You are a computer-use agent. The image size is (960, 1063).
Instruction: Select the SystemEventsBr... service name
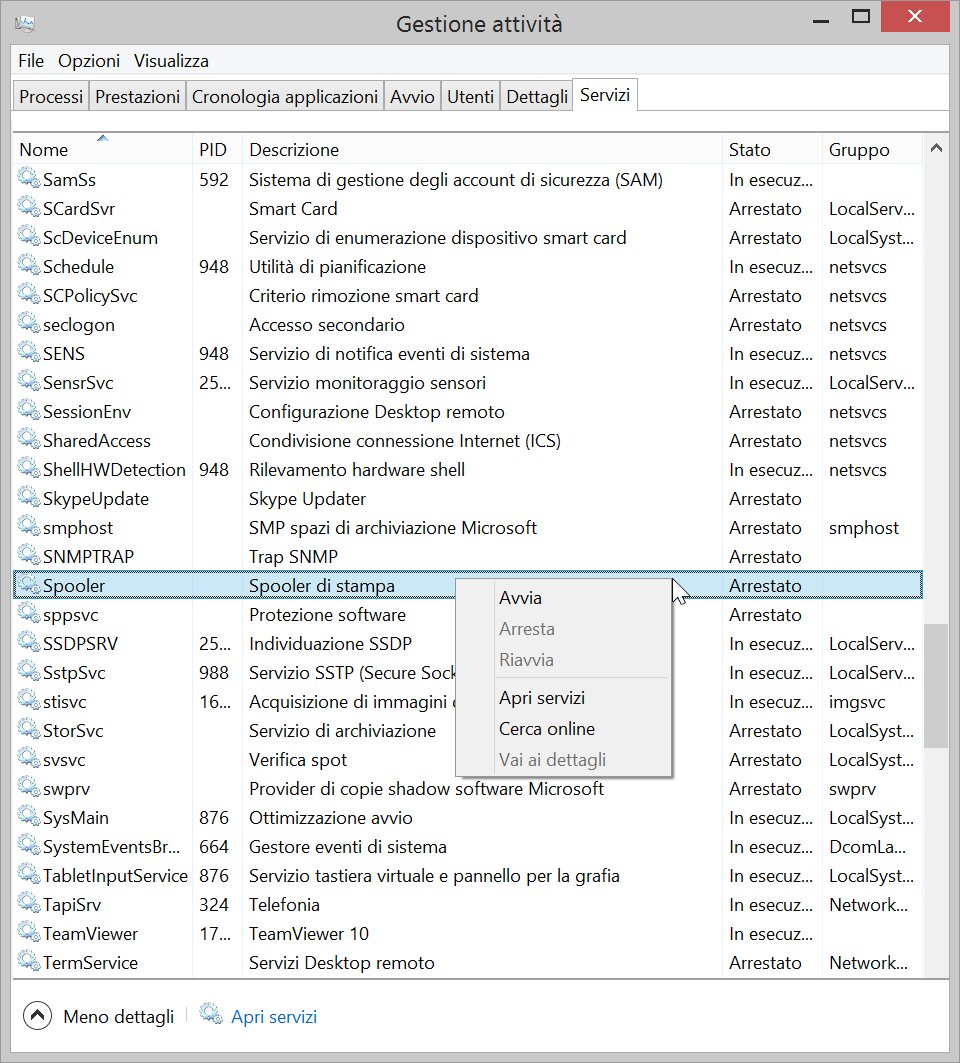(x=112, y=847)
